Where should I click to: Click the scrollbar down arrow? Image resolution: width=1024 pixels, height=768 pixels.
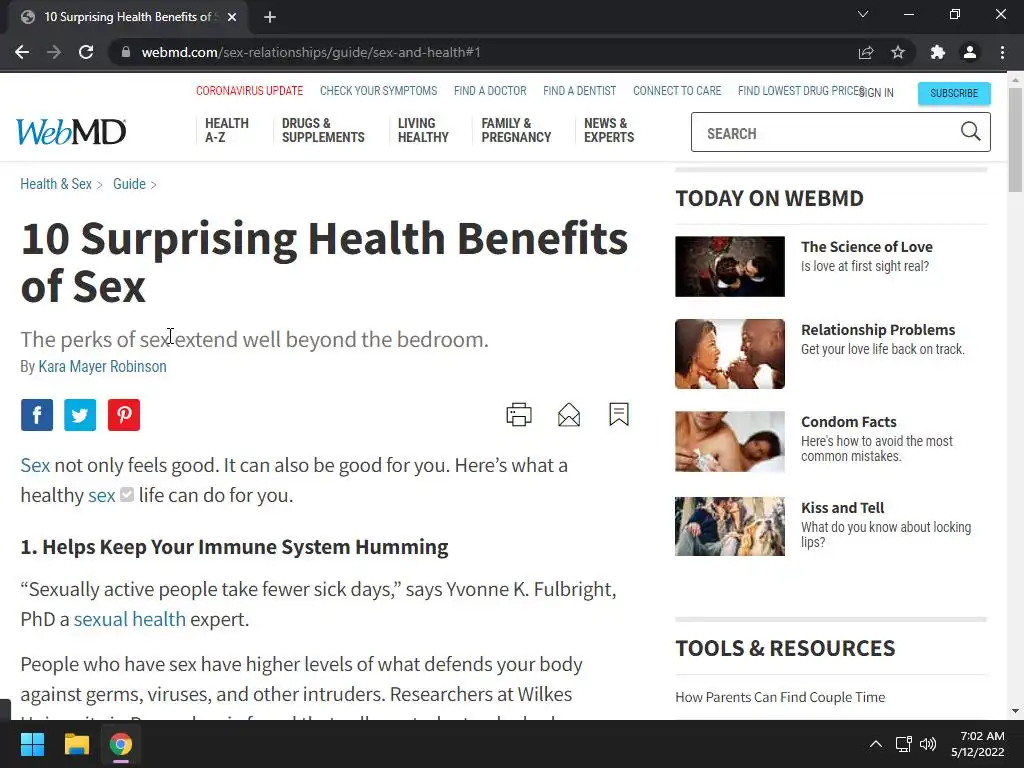click(x=1015, y=711)
